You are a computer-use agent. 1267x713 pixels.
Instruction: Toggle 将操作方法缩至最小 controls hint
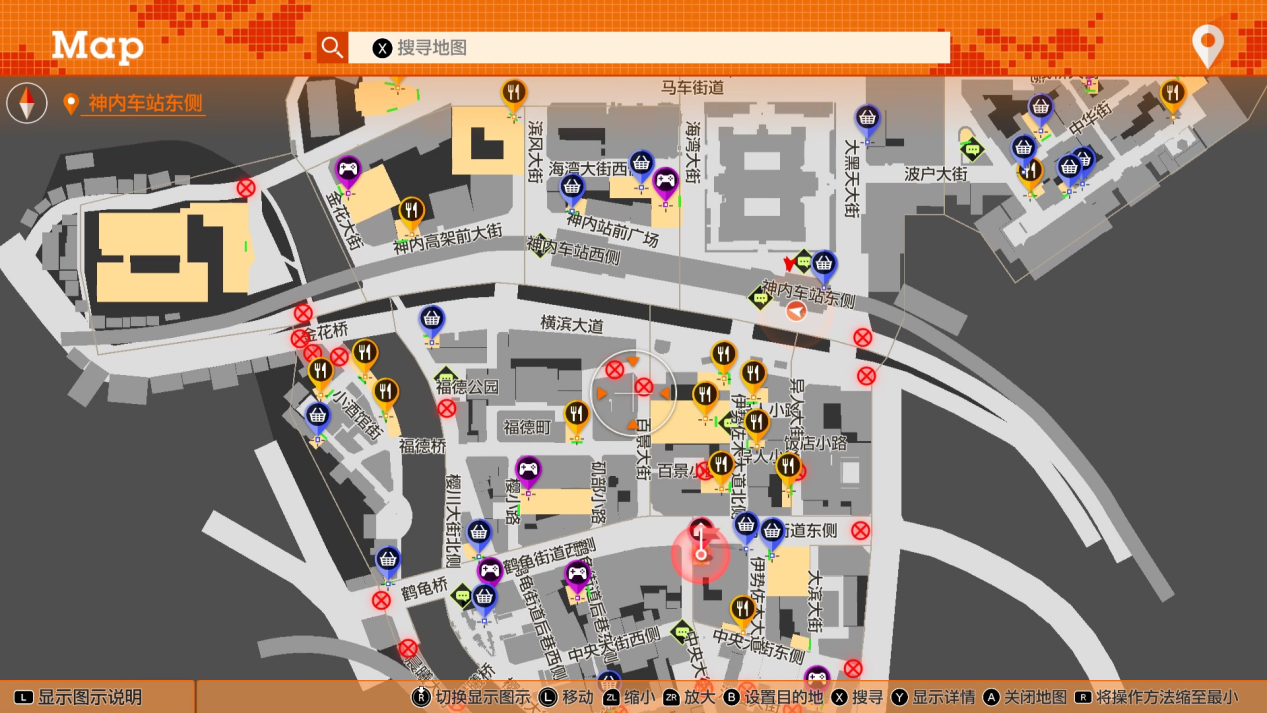click(1156, 697)
